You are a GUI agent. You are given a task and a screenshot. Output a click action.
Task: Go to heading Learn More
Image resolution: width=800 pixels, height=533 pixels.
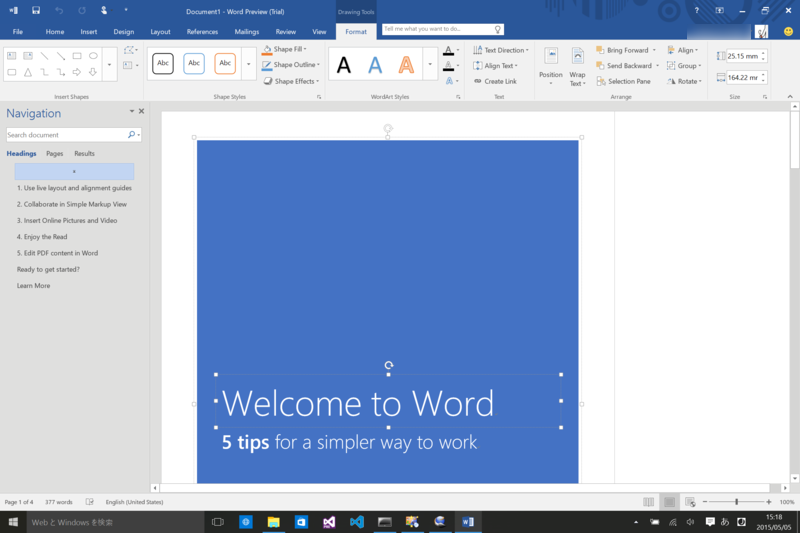point(34,286)
